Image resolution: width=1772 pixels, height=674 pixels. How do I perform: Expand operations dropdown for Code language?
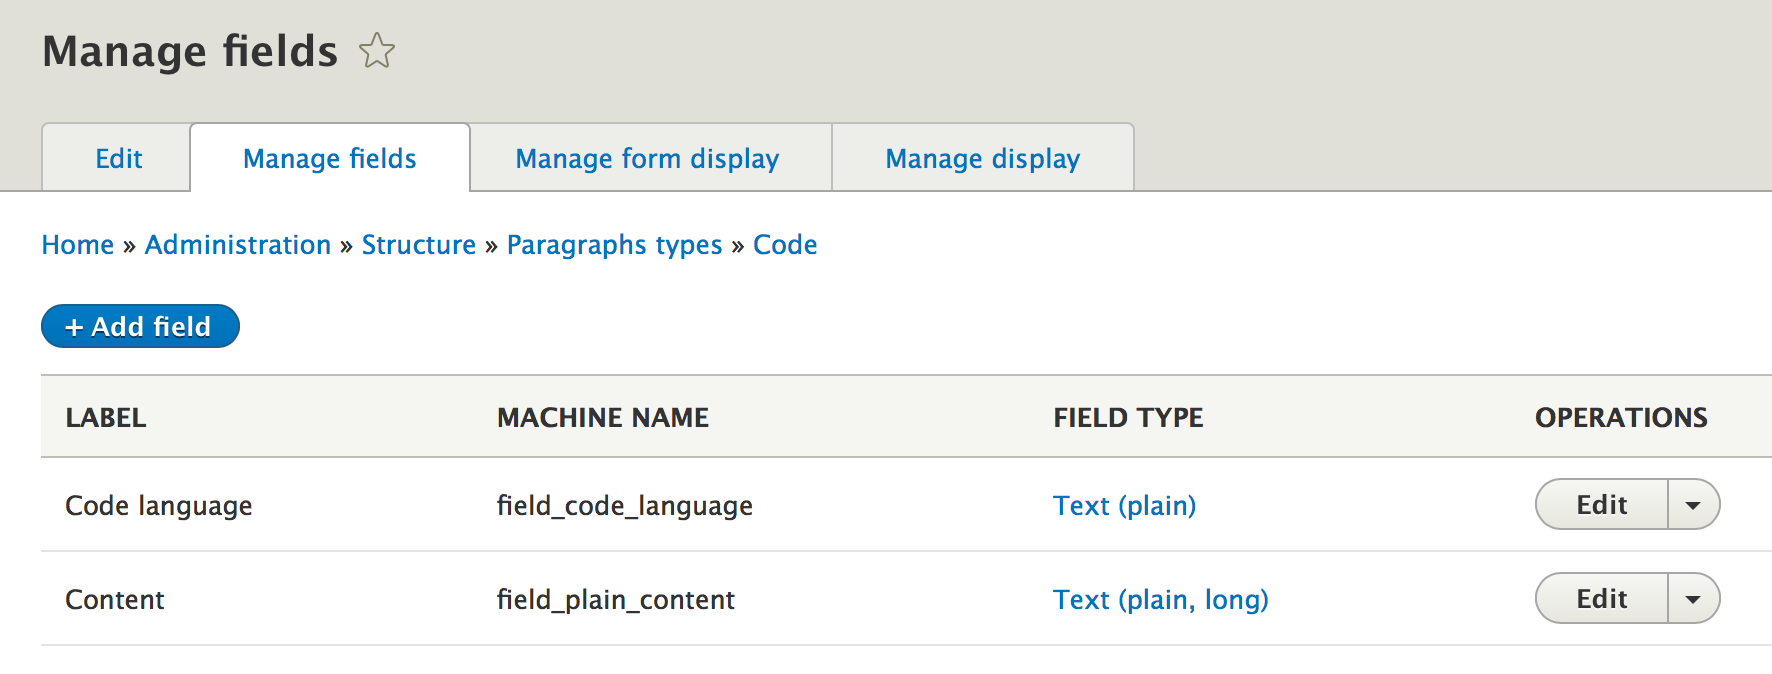tap(1693, 504)
